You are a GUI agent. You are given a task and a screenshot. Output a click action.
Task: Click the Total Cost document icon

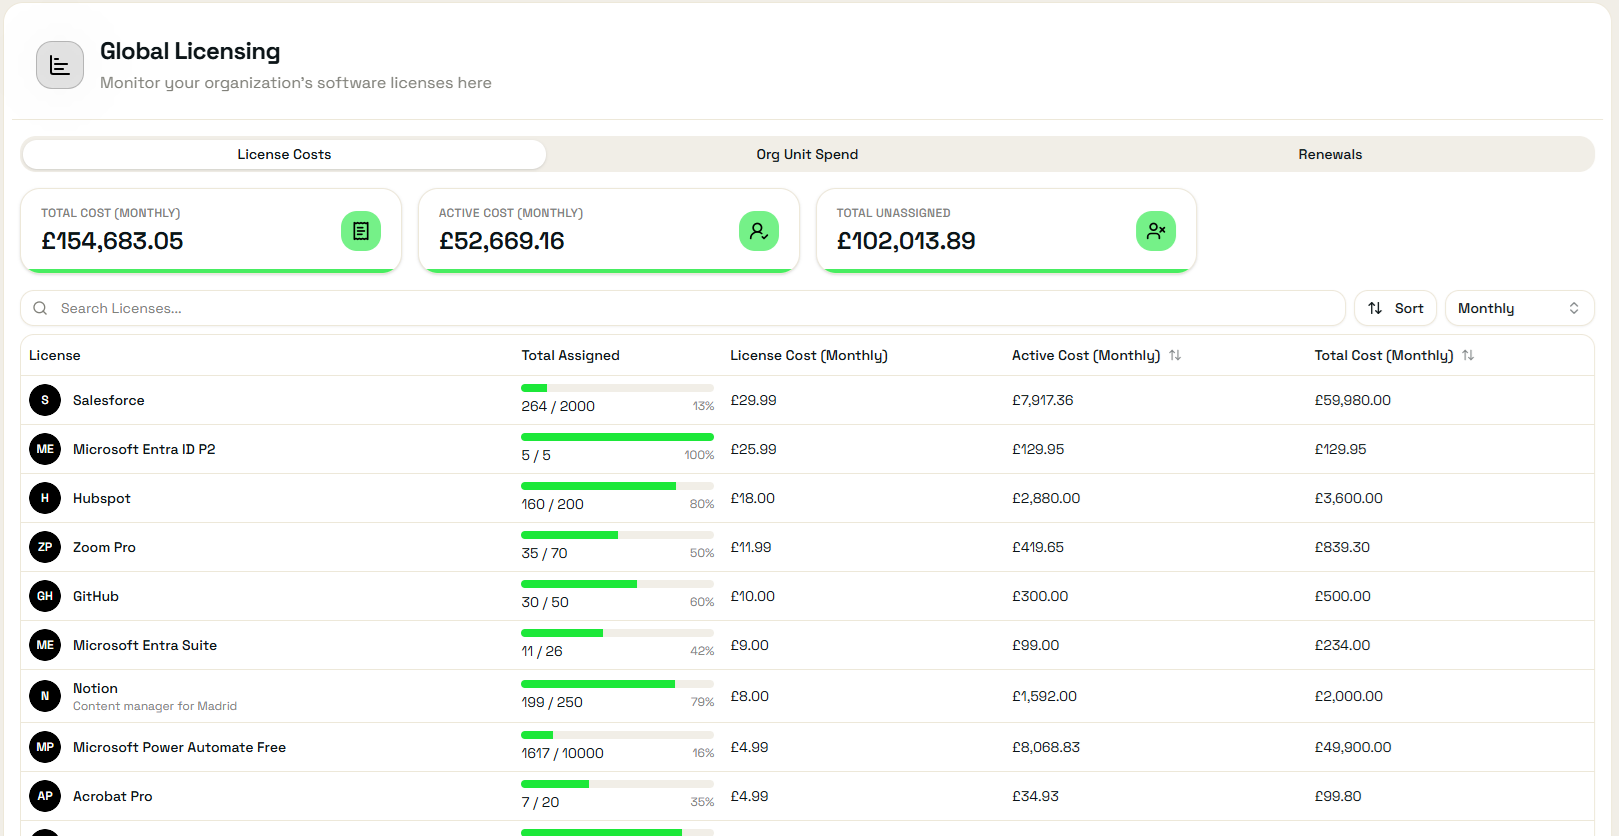pos(361,231)
